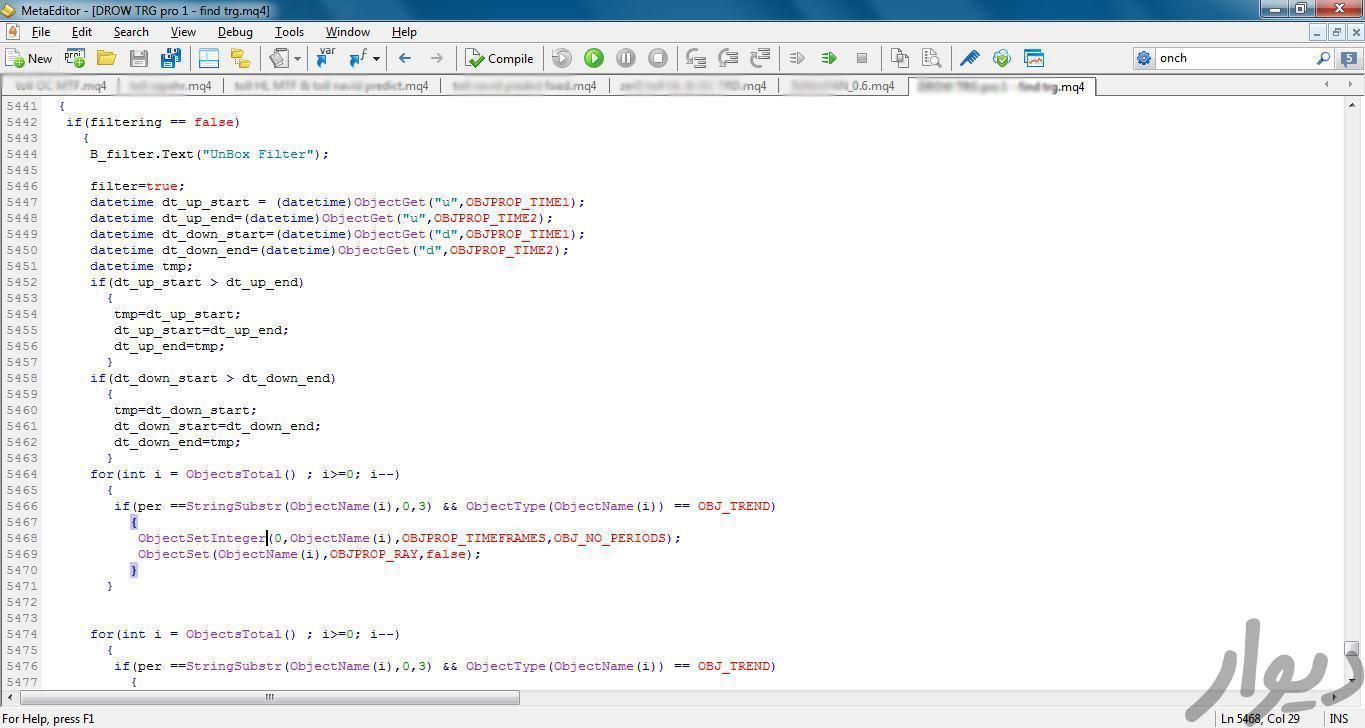1365x728 pixels.
Task: Click the copy/compare files icon
Action: (900, 58)
